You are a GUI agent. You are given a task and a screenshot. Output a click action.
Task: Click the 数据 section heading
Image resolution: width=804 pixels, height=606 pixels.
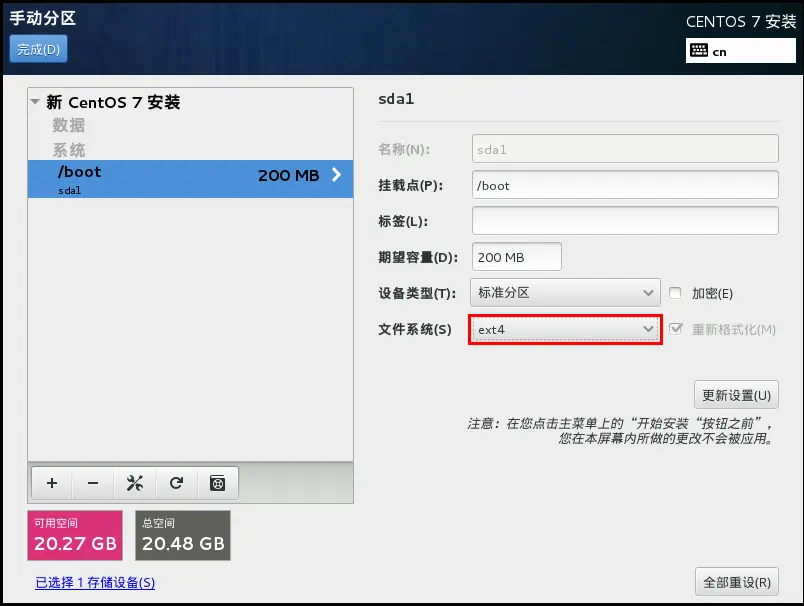(69, 125)
